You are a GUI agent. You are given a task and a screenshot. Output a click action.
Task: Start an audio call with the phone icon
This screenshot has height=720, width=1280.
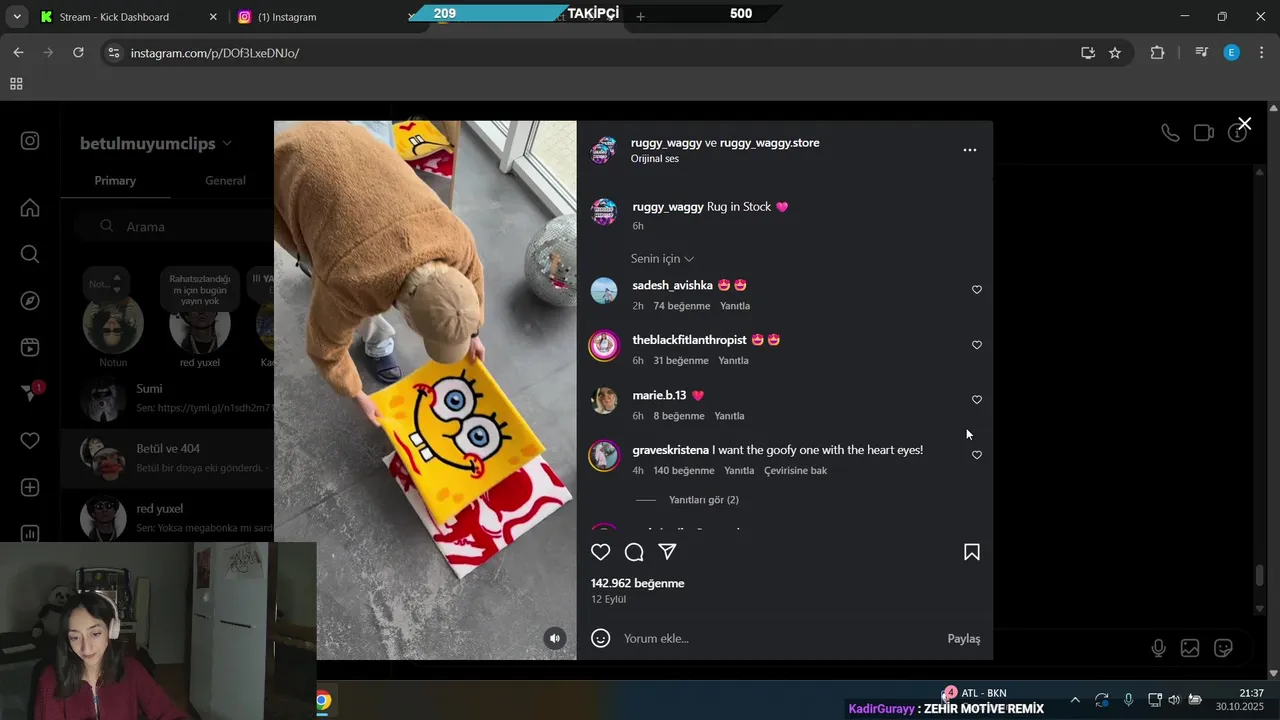(x=1170, y=133)
